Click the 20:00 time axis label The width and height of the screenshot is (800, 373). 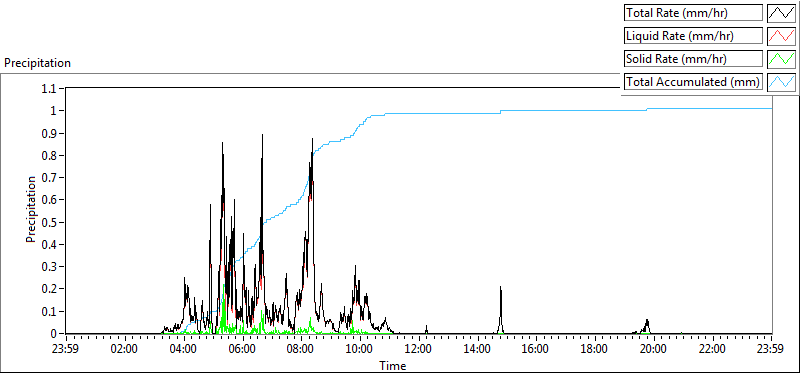654,350
